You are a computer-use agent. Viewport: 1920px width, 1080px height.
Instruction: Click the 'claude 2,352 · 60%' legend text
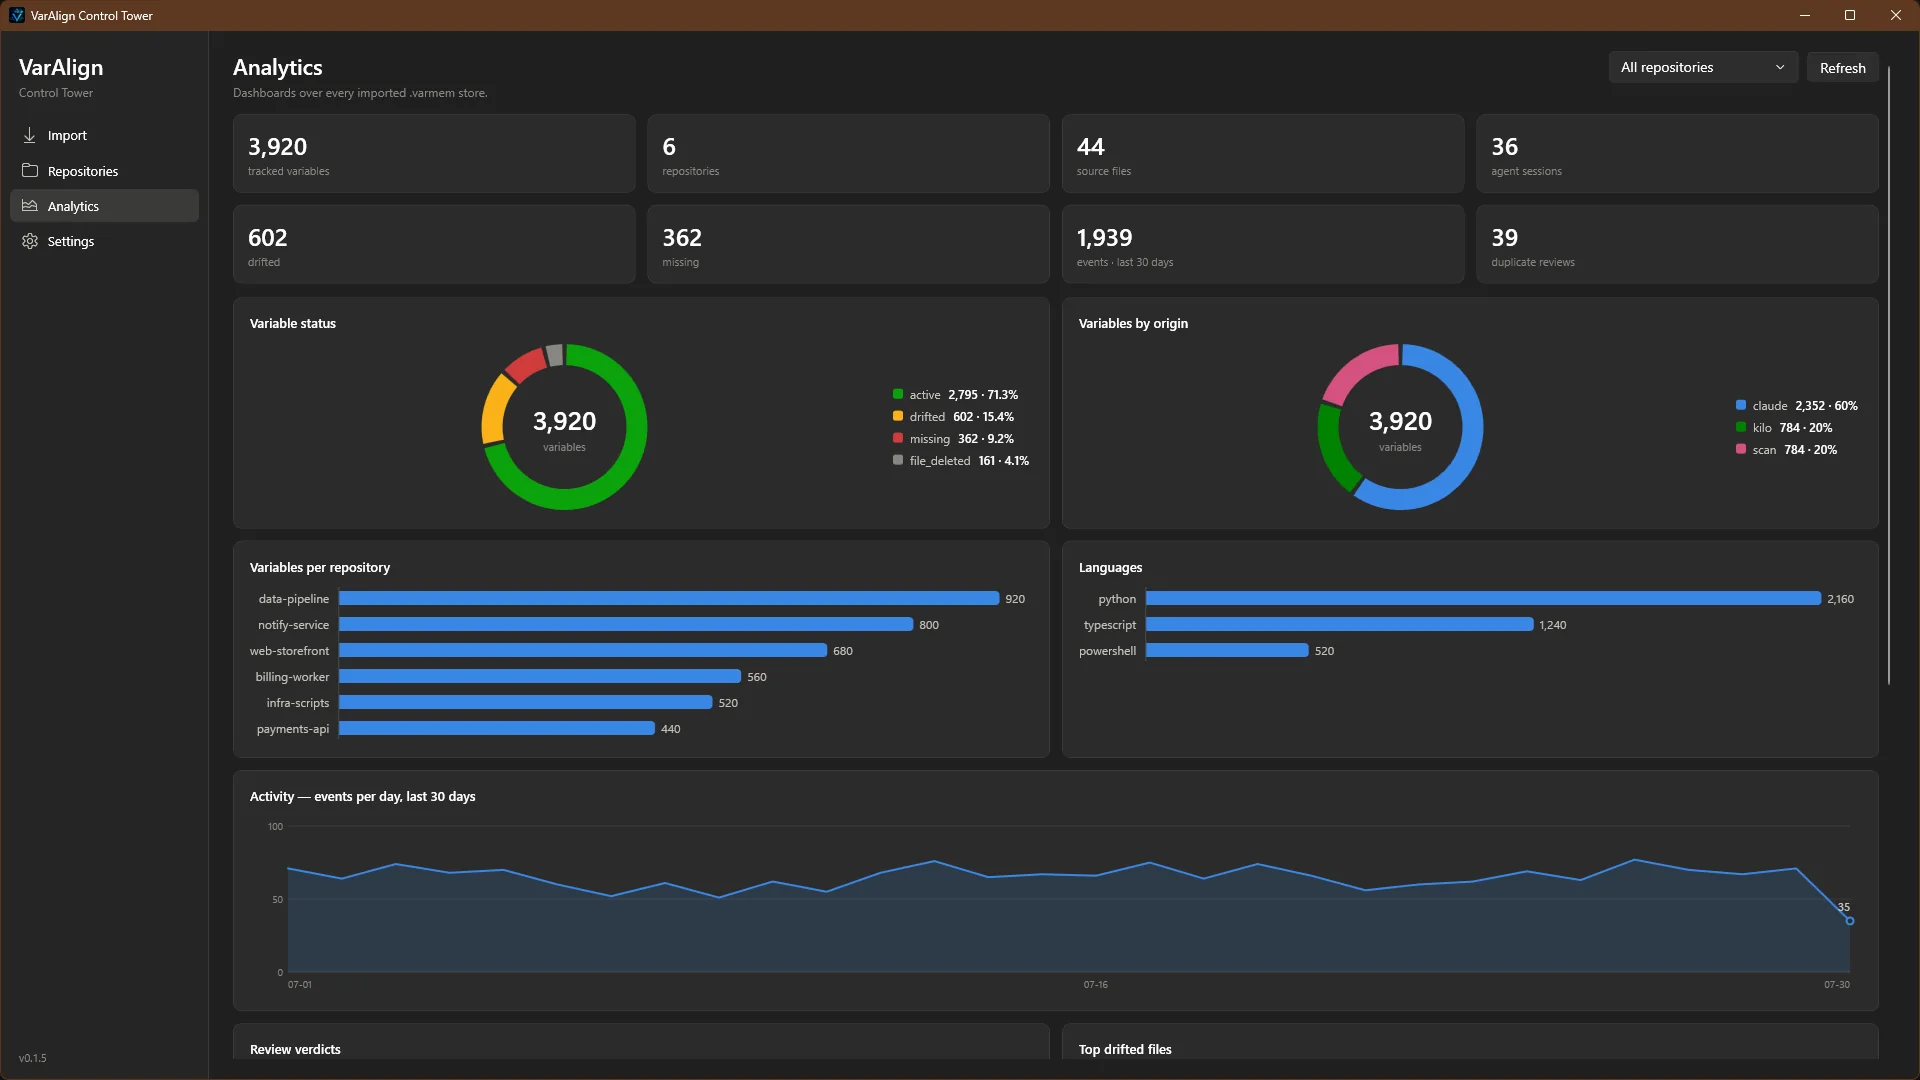pos(1805,406)
